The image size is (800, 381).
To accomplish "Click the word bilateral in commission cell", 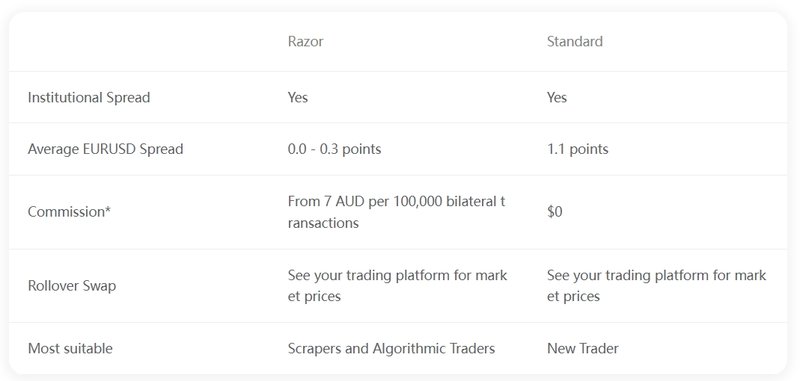I will [x=470, y=201].
